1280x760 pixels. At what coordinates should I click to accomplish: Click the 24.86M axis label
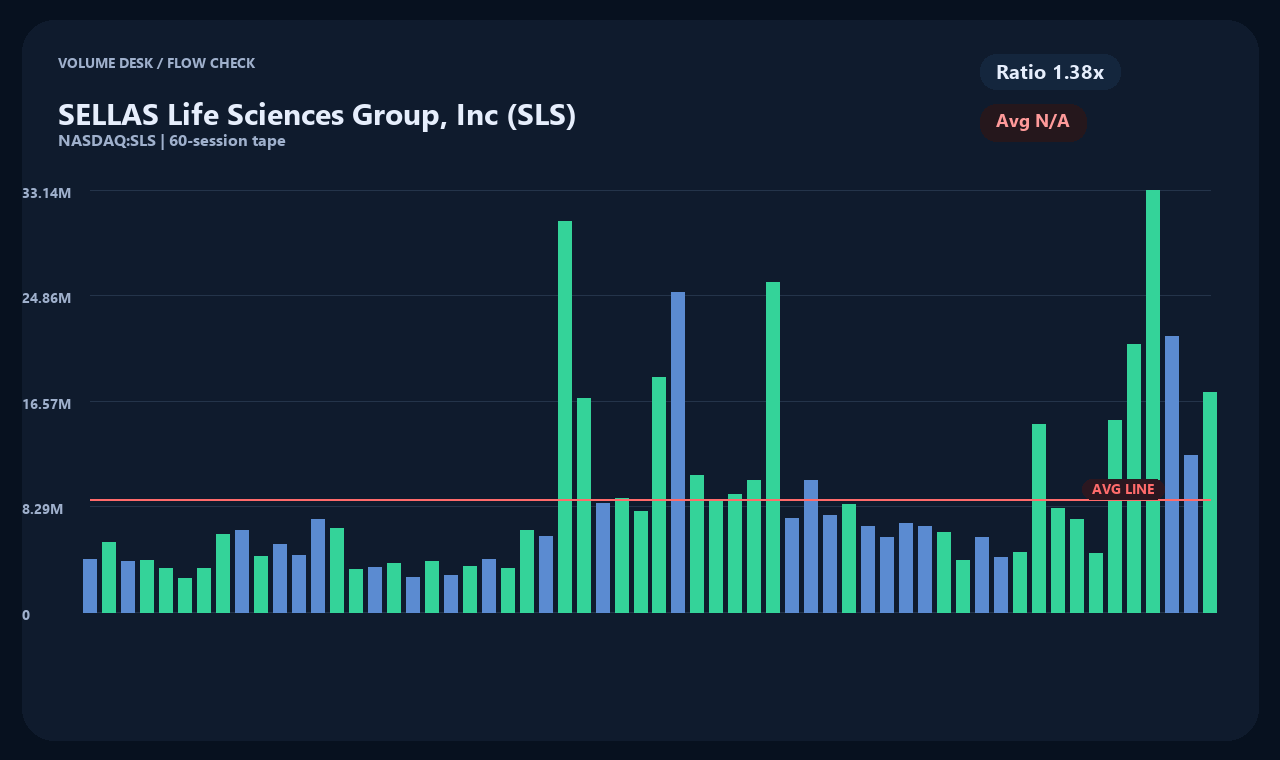coord(46,298)
